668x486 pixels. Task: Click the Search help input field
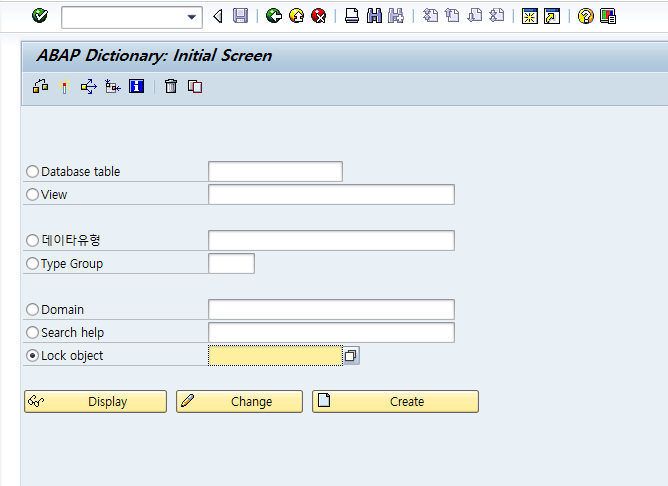[331, 333]
